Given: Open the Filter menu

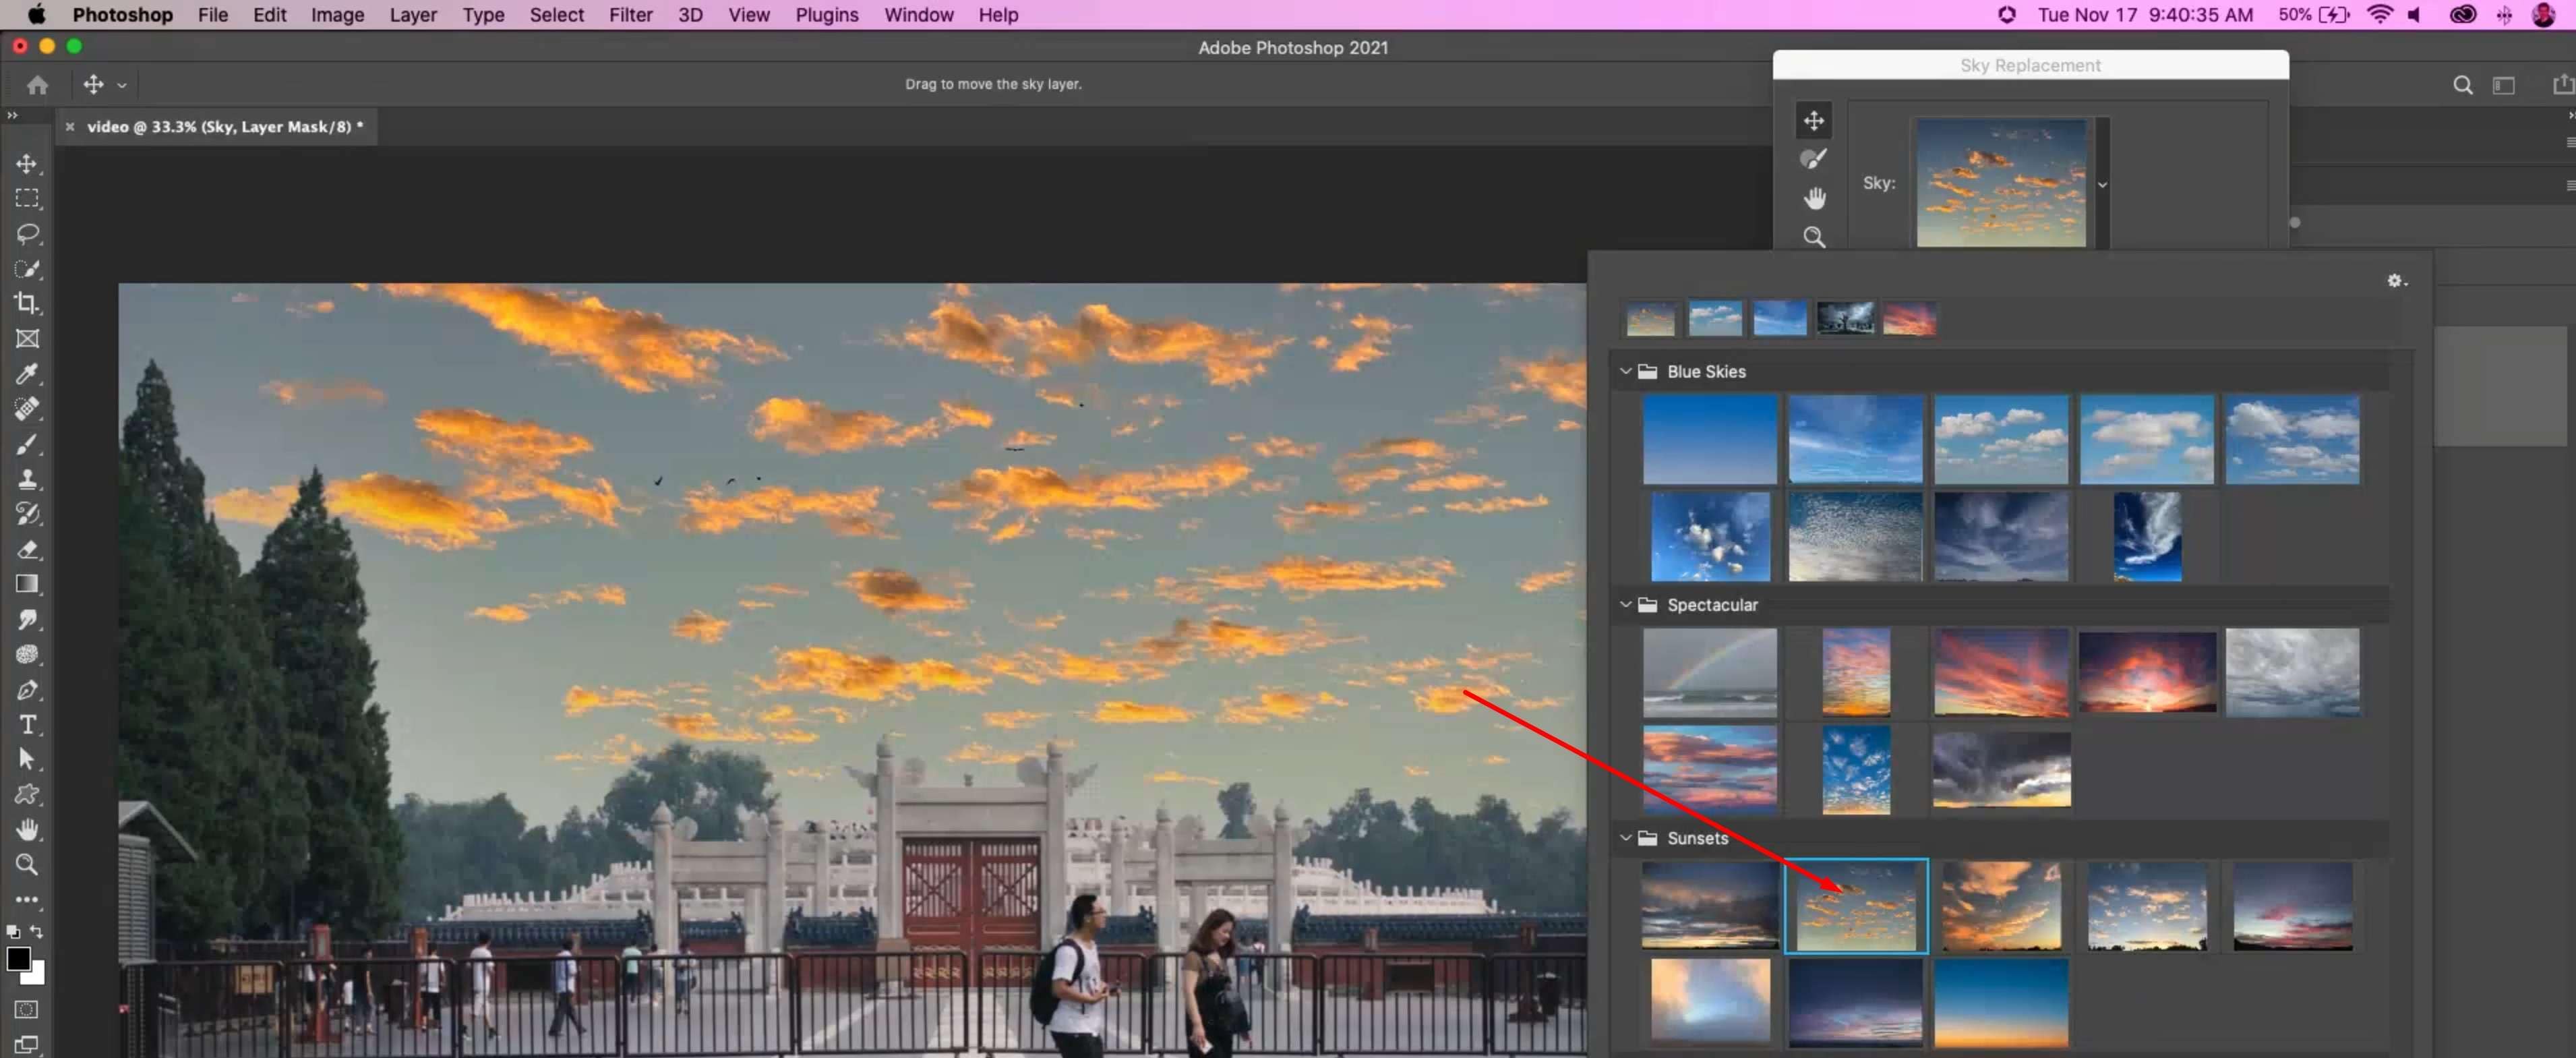Looking at the screenshot, I should pyautogui.click(x=630, y=15).
